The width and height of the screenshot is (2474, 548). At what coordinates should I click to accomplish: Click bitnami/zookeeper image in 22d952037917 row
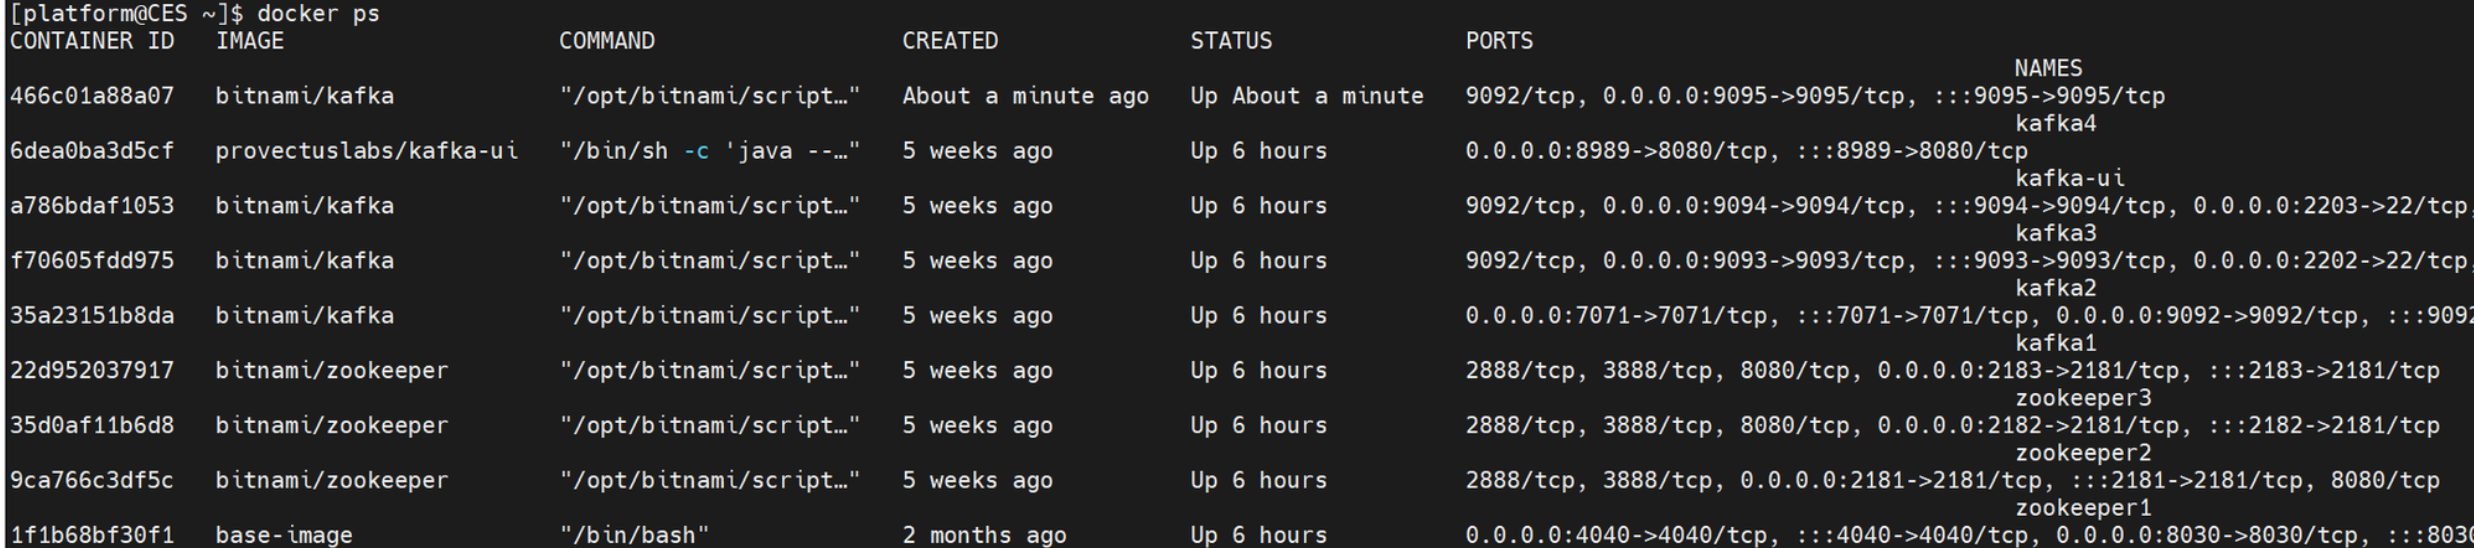click(x=332, y=371)
